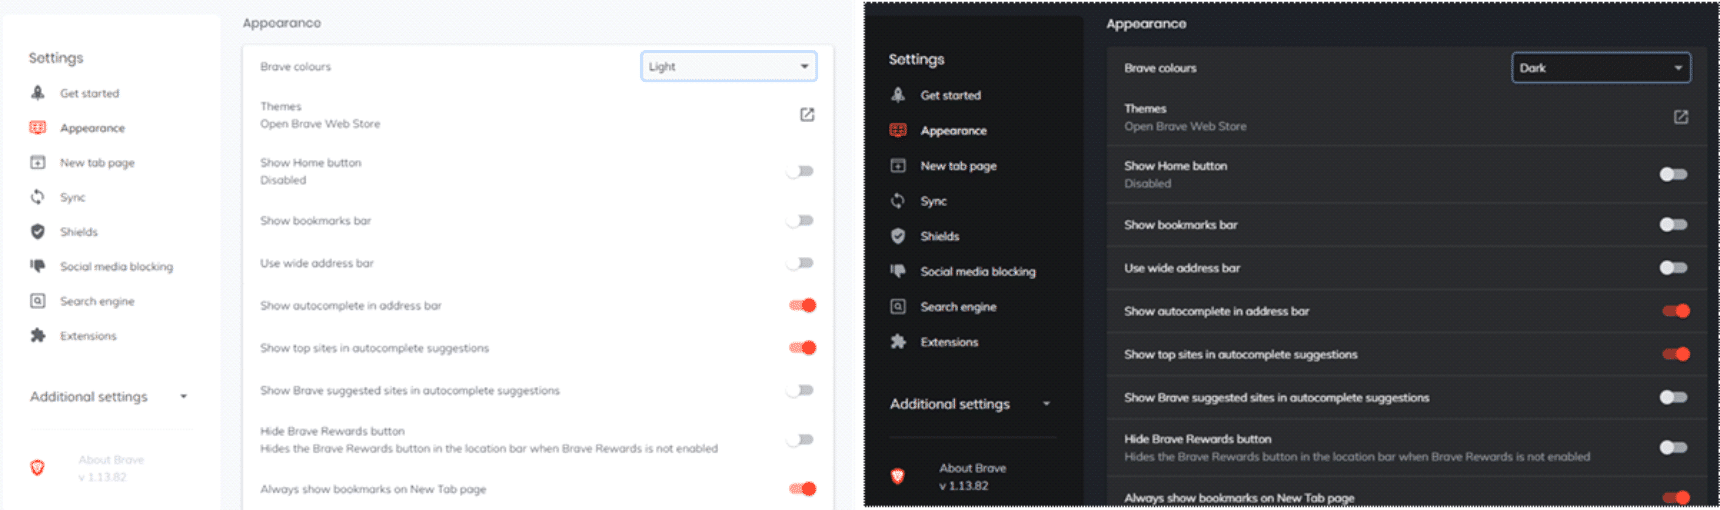Toggle Use wide address bar in dark panel

coord(1673,267)
